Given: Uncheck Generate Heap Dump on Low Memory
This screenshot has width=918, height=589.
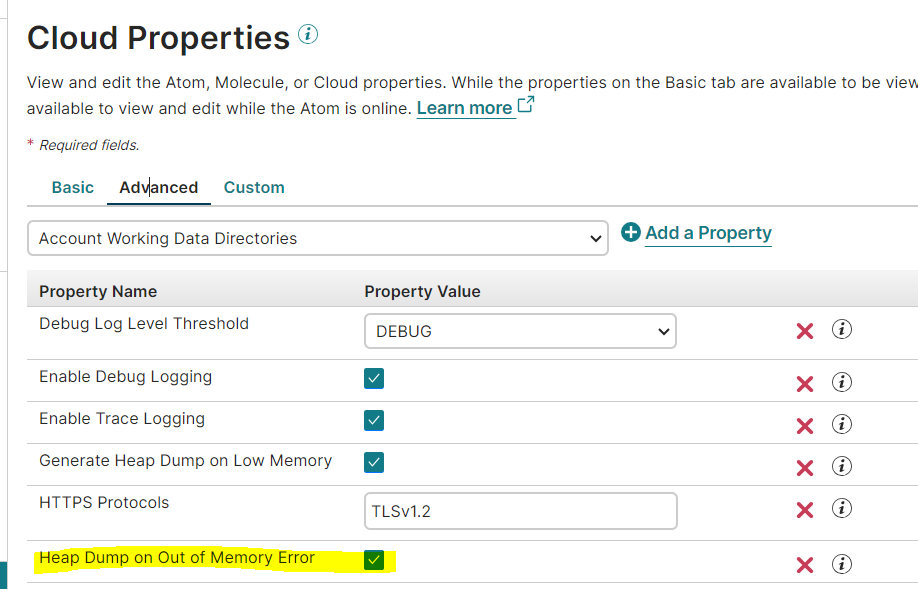Looking at the screenshot, I should pyautogui.click(x=374, y=463).
